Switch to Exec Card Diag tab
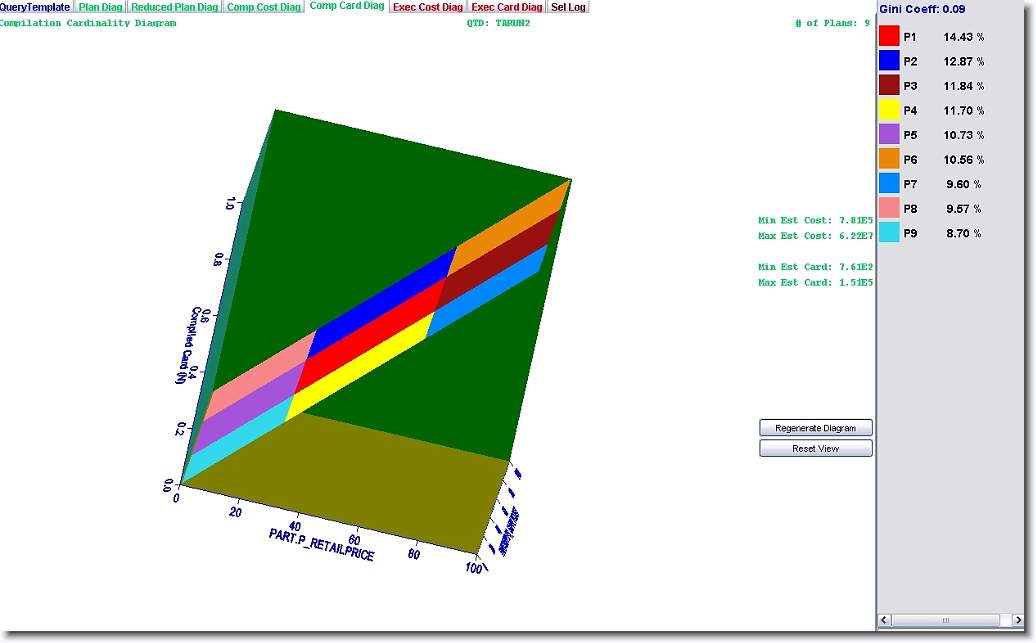Image resolution: width=1036 pixels, height=643 pixels. point(507,7)
